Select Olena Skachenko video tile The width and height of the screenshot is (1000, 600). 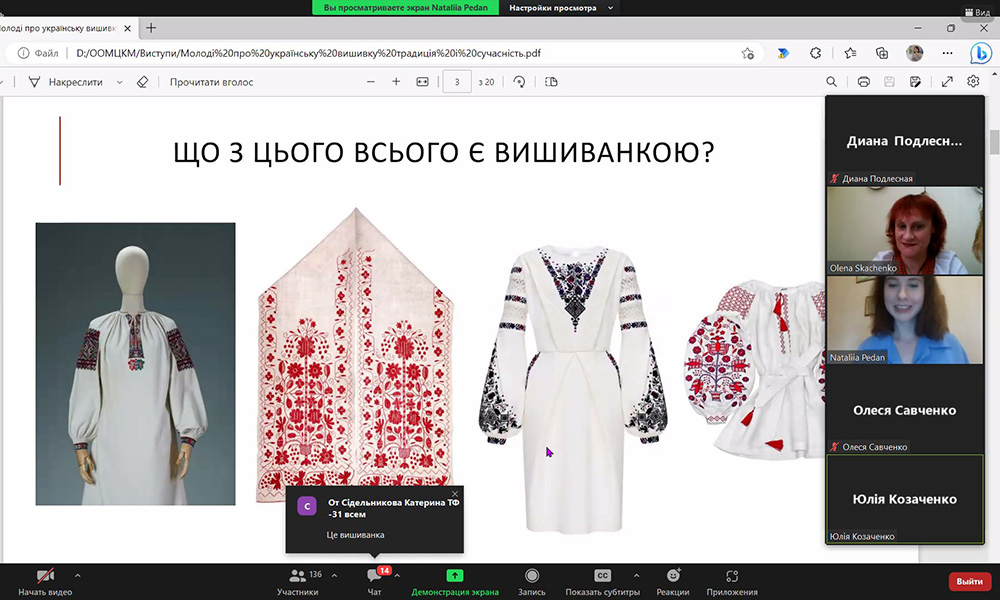[904, 230]
